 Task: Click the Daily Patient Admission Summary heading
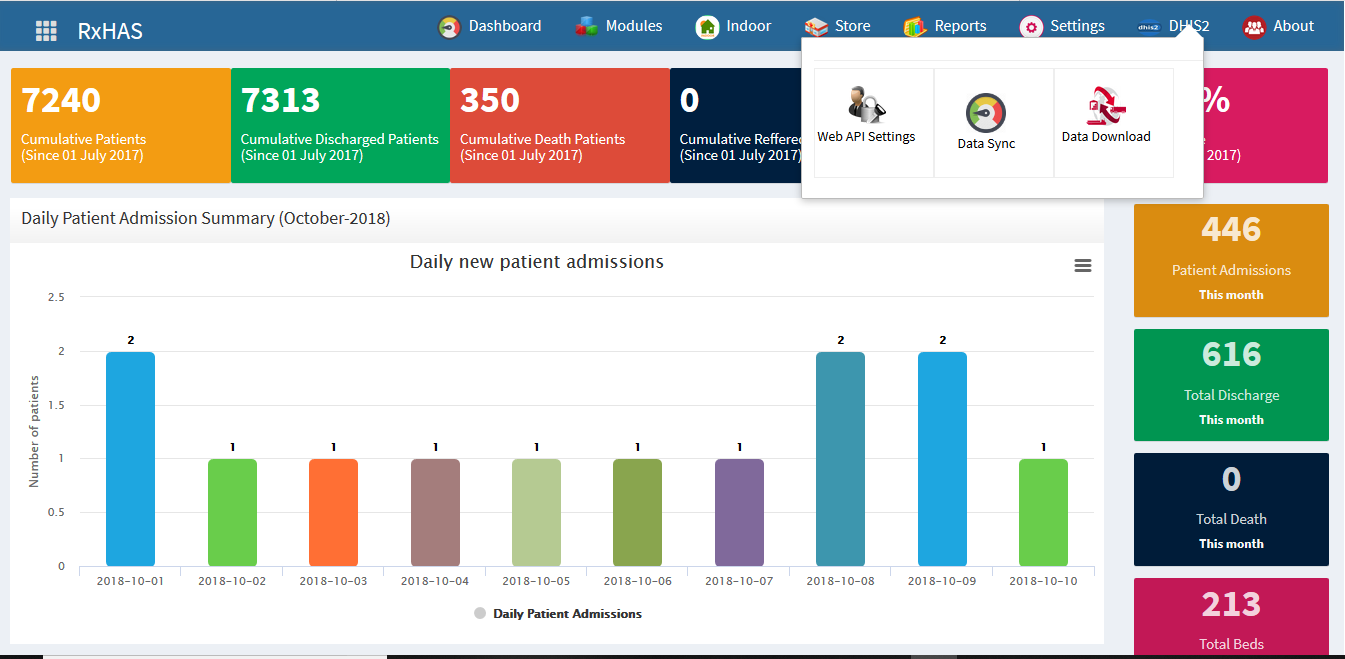pyautogui.click(x=206, y=218)
